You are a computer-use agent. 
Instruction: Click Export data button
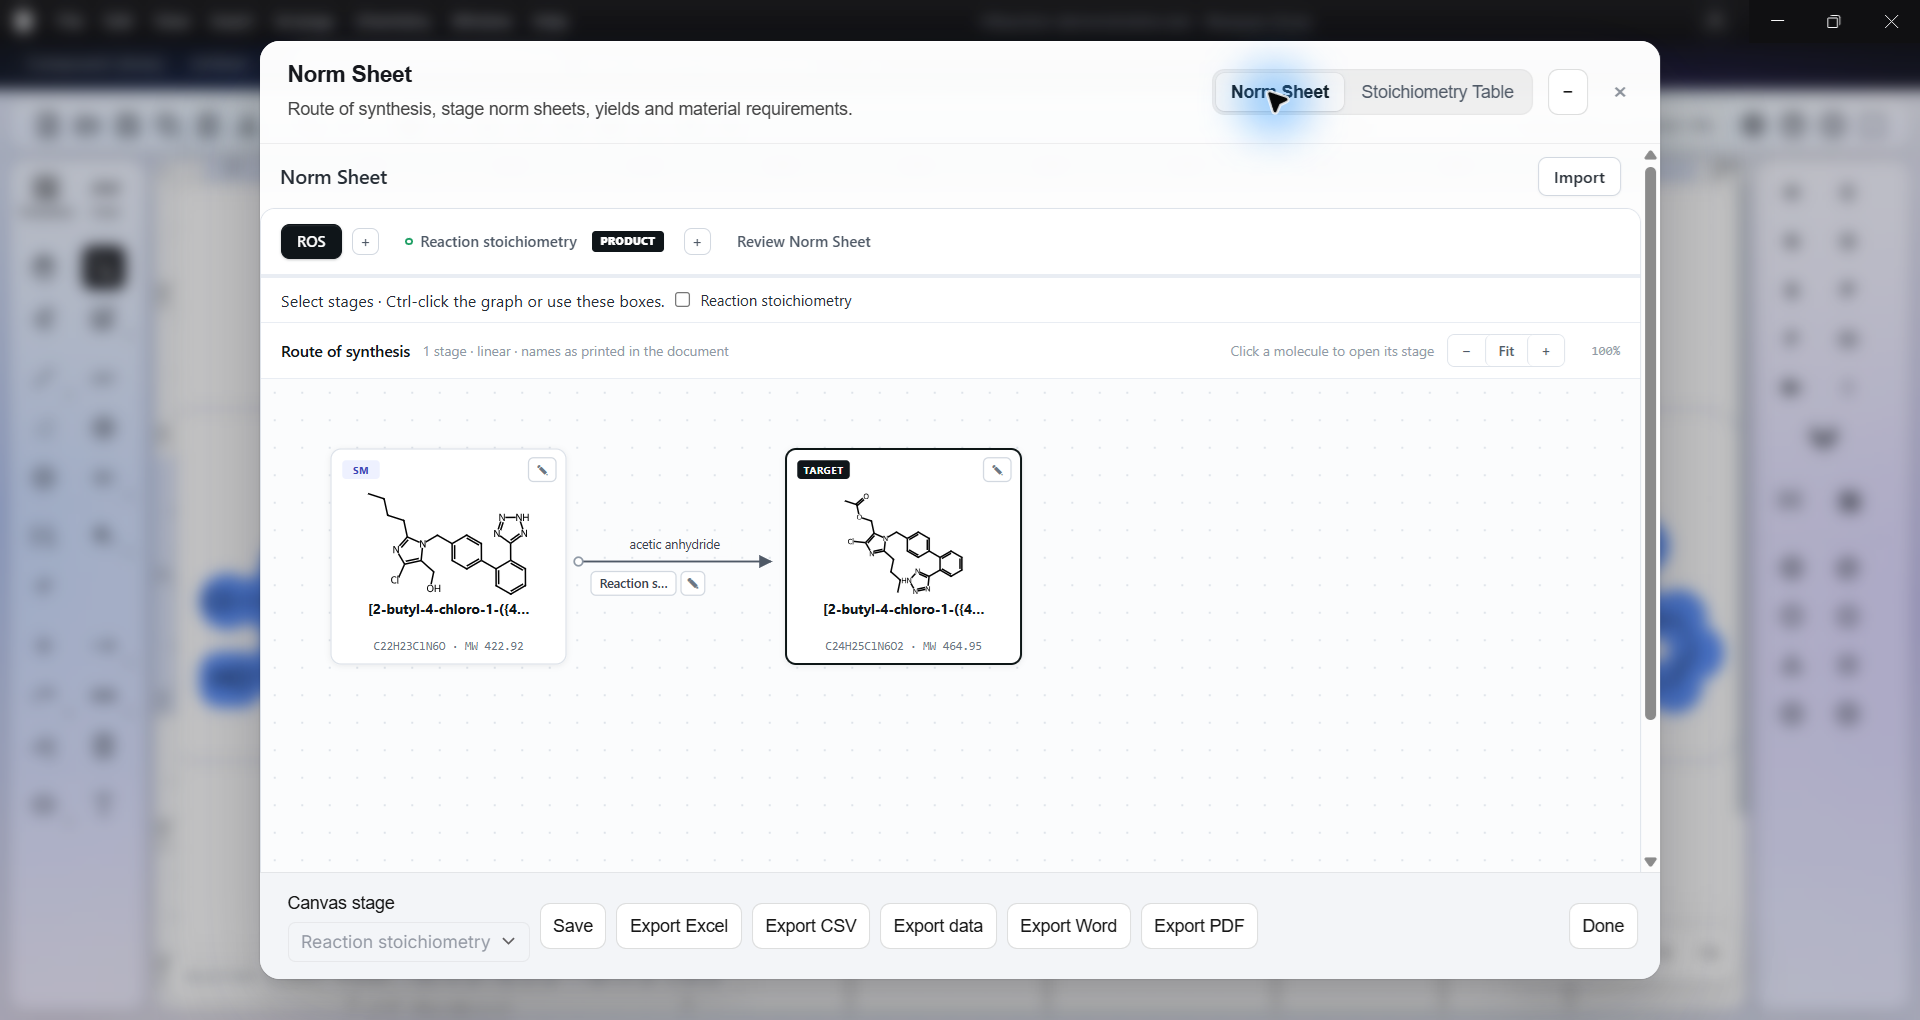[938, 926]
